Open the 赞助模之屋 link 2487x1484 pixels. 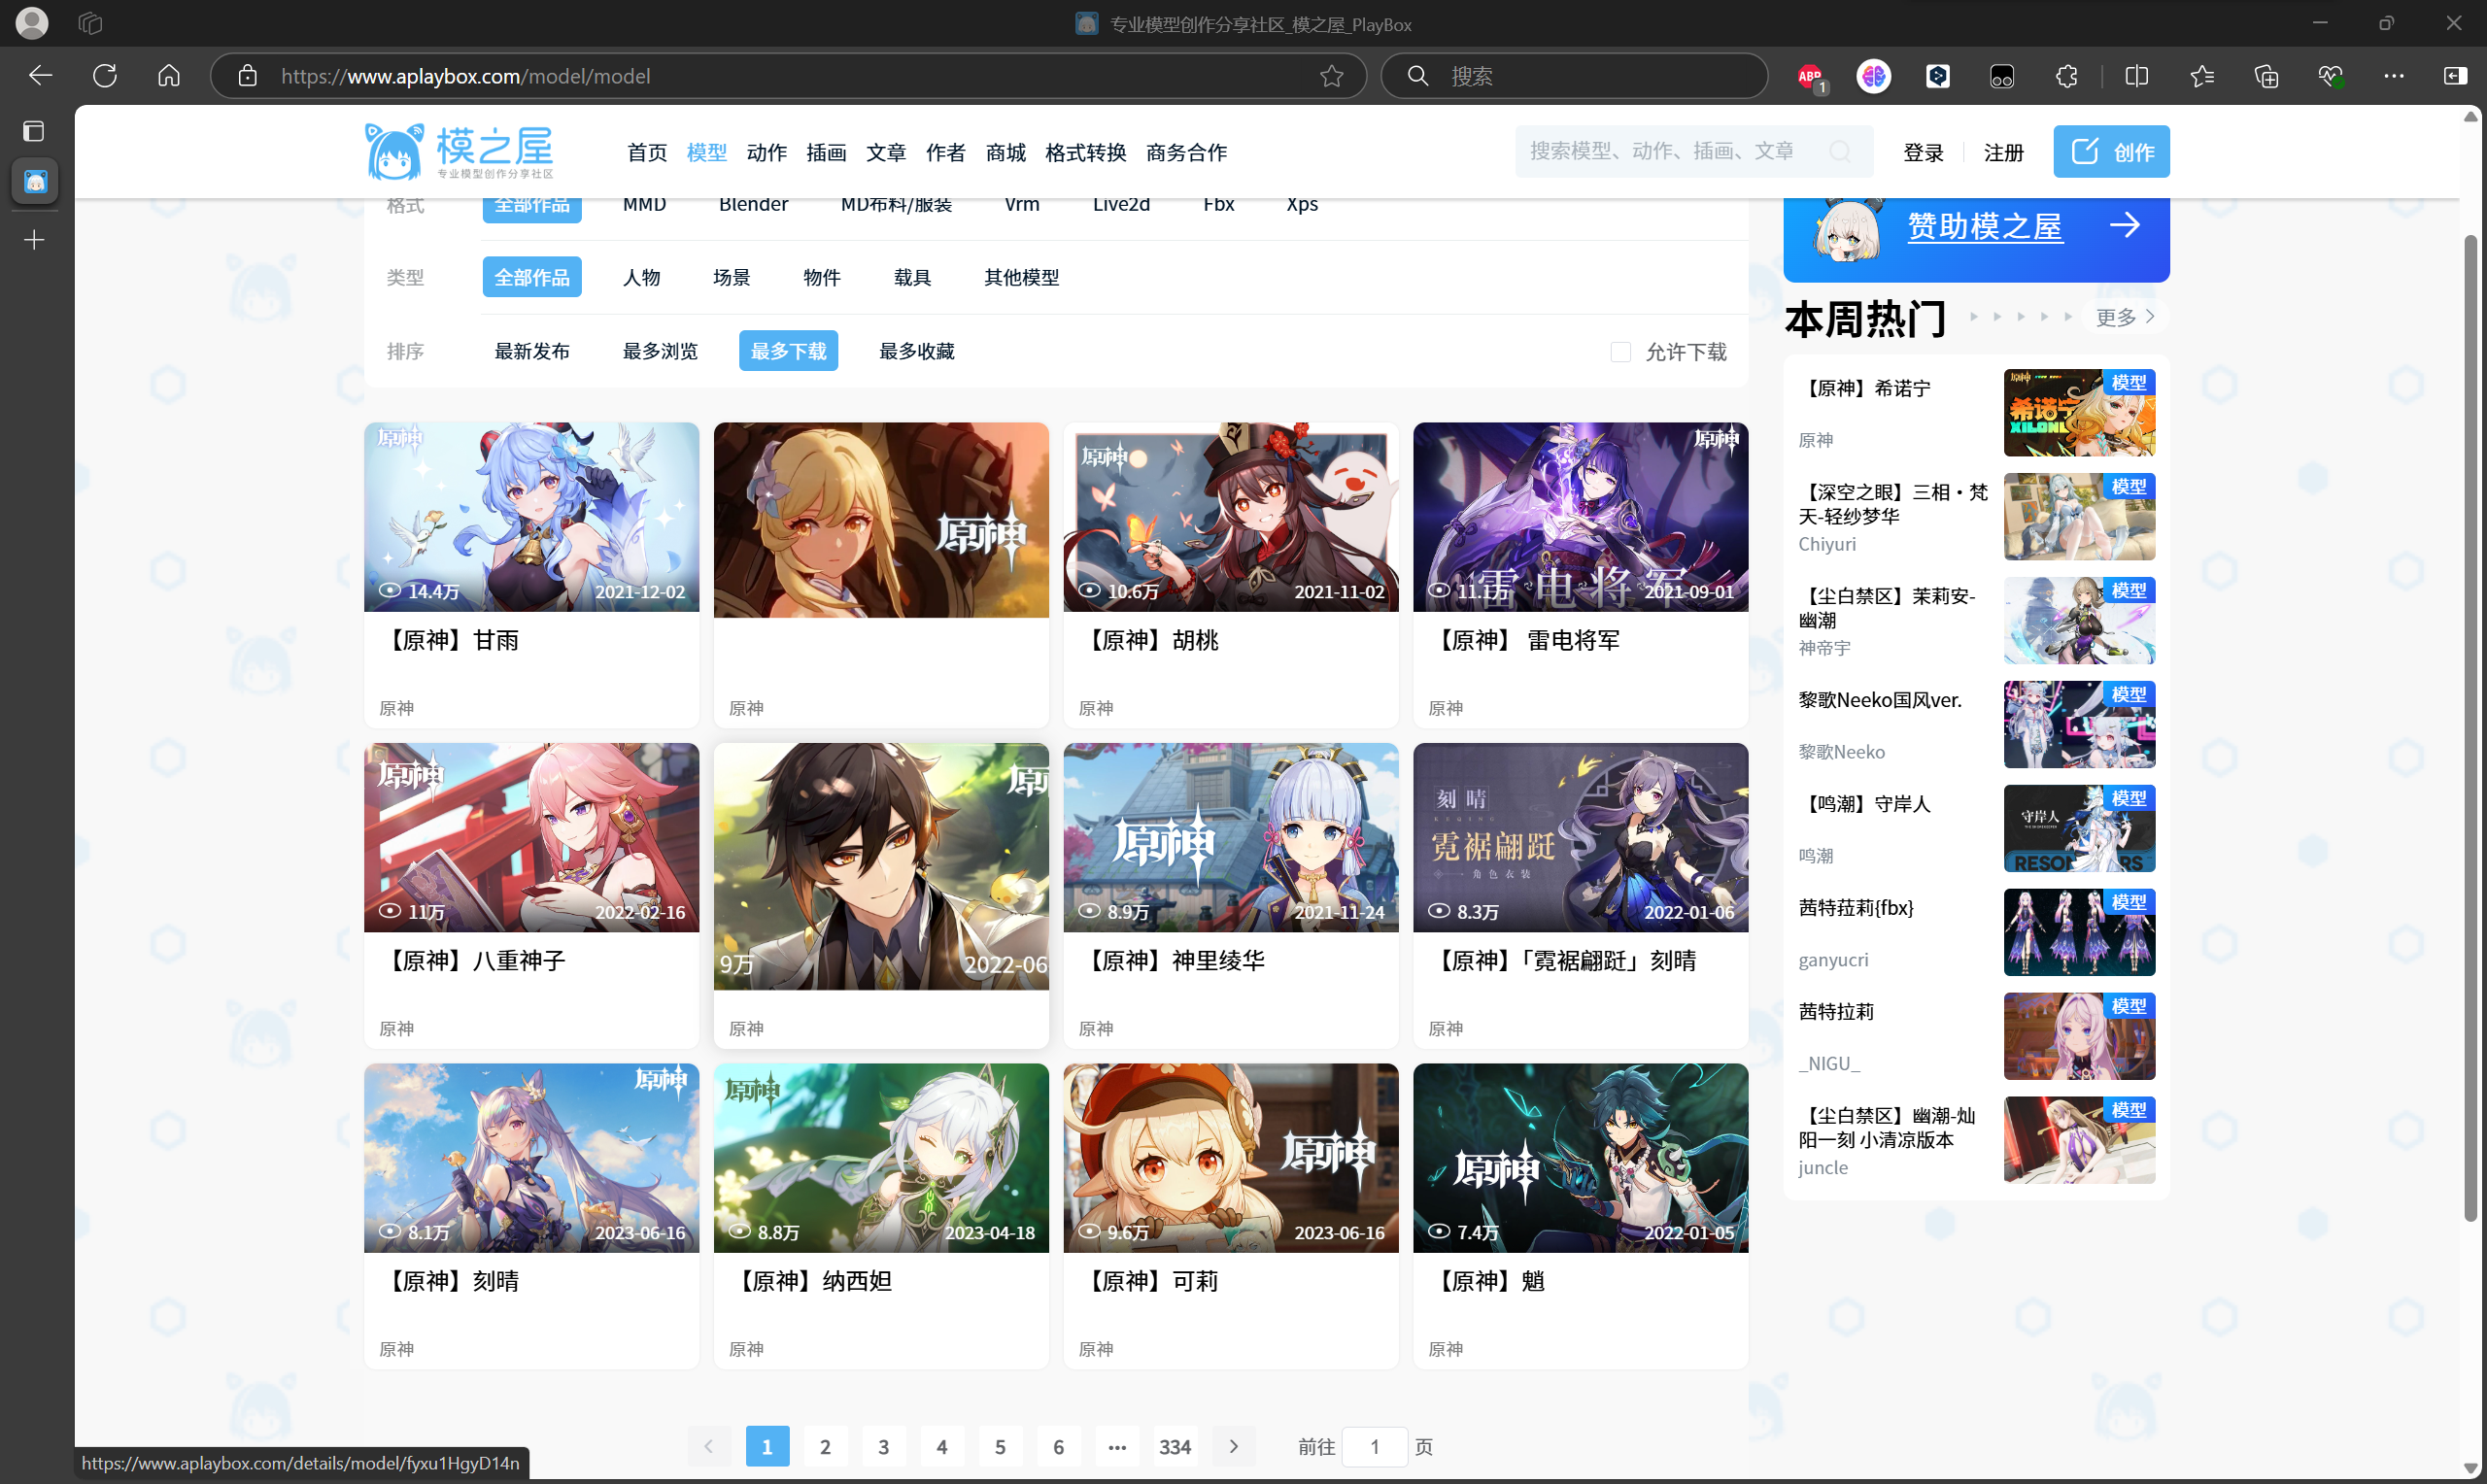[1984, 227]
